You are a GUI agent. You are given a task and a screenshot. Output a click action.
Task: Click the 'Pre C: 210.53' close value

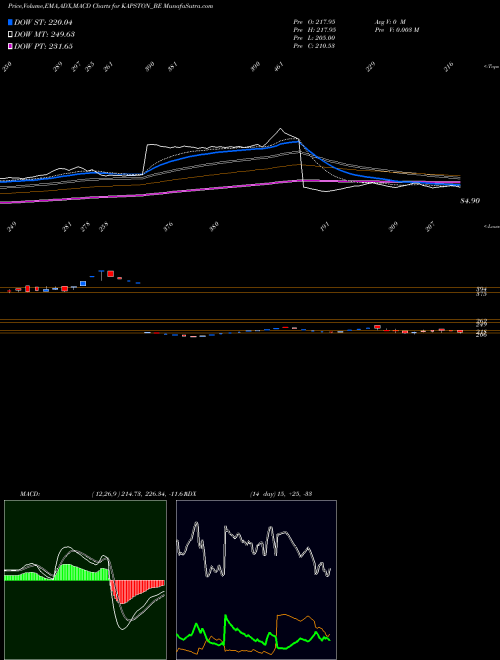coord(314,46)
